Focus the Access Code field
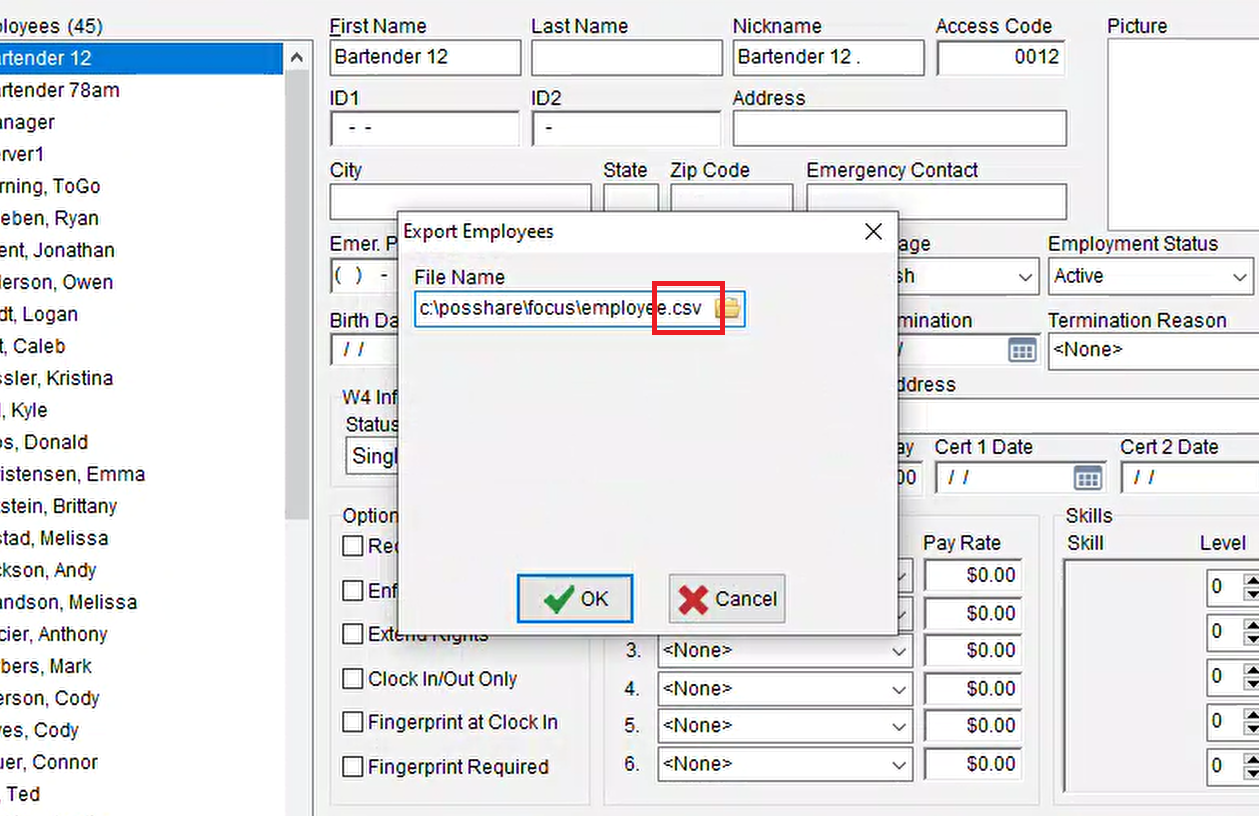The image size is (1259, 816). click(999, 58)
